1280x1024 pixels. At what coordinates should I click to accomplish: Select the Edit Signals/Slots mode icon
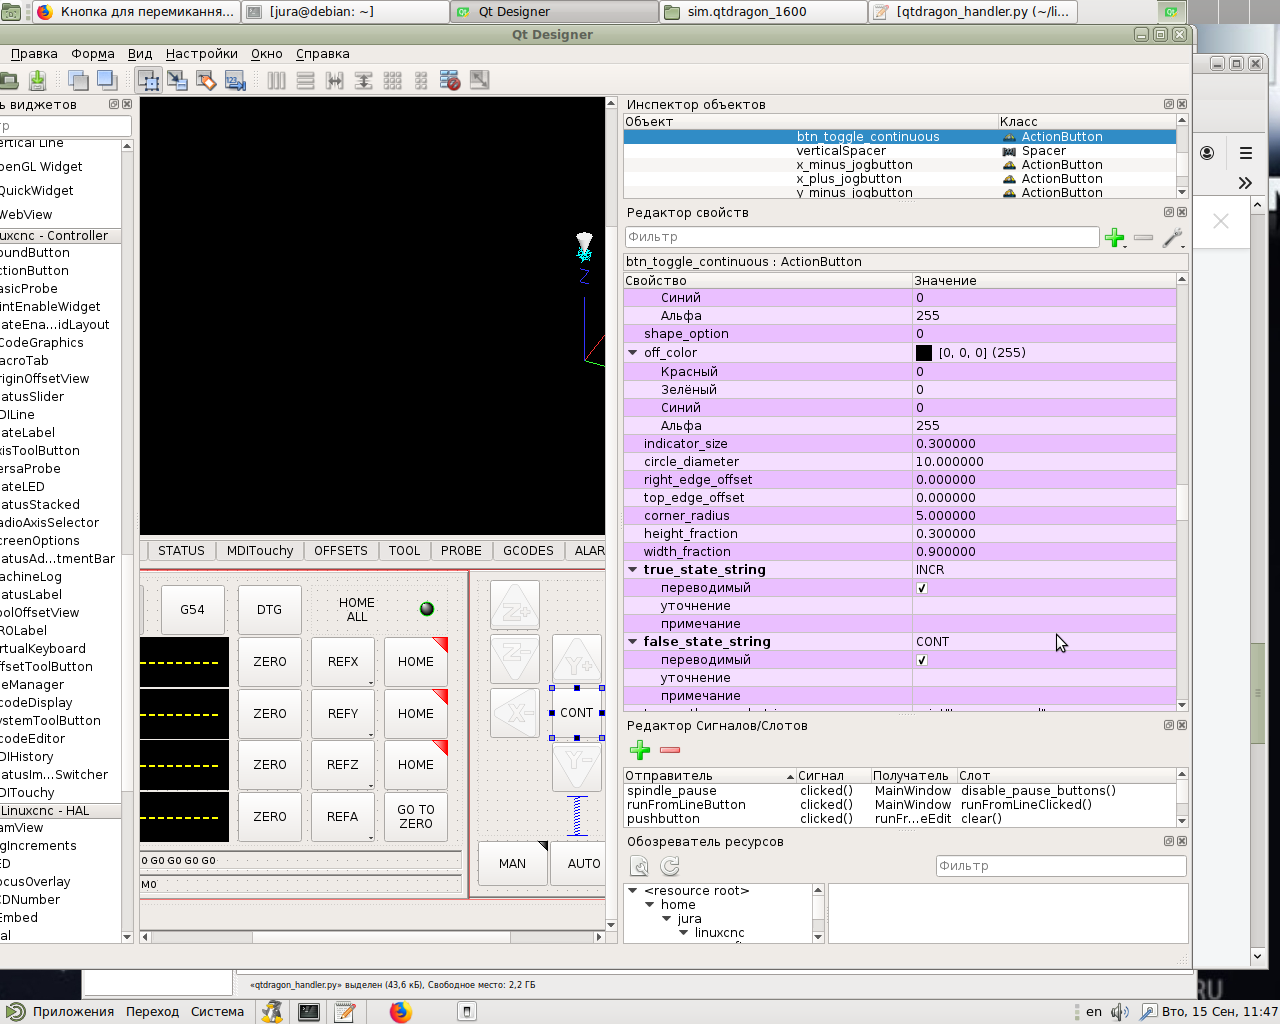pyautogui.click(x=177, y=80)
